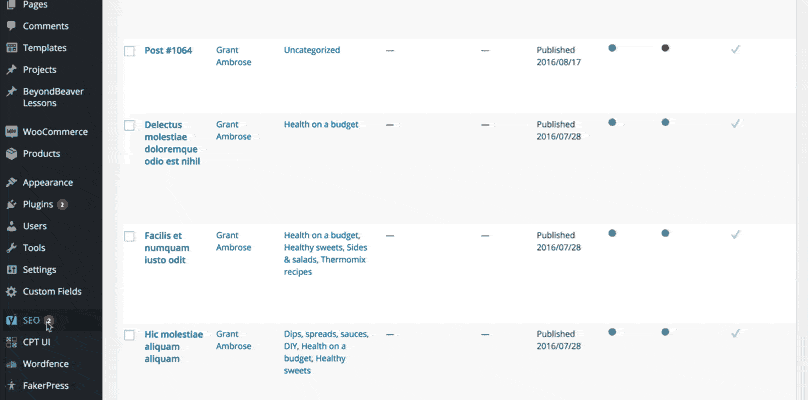Tick checkbox for Delectus molestiae post
This screenshot has height=400, width=808.
click(129, 125)
